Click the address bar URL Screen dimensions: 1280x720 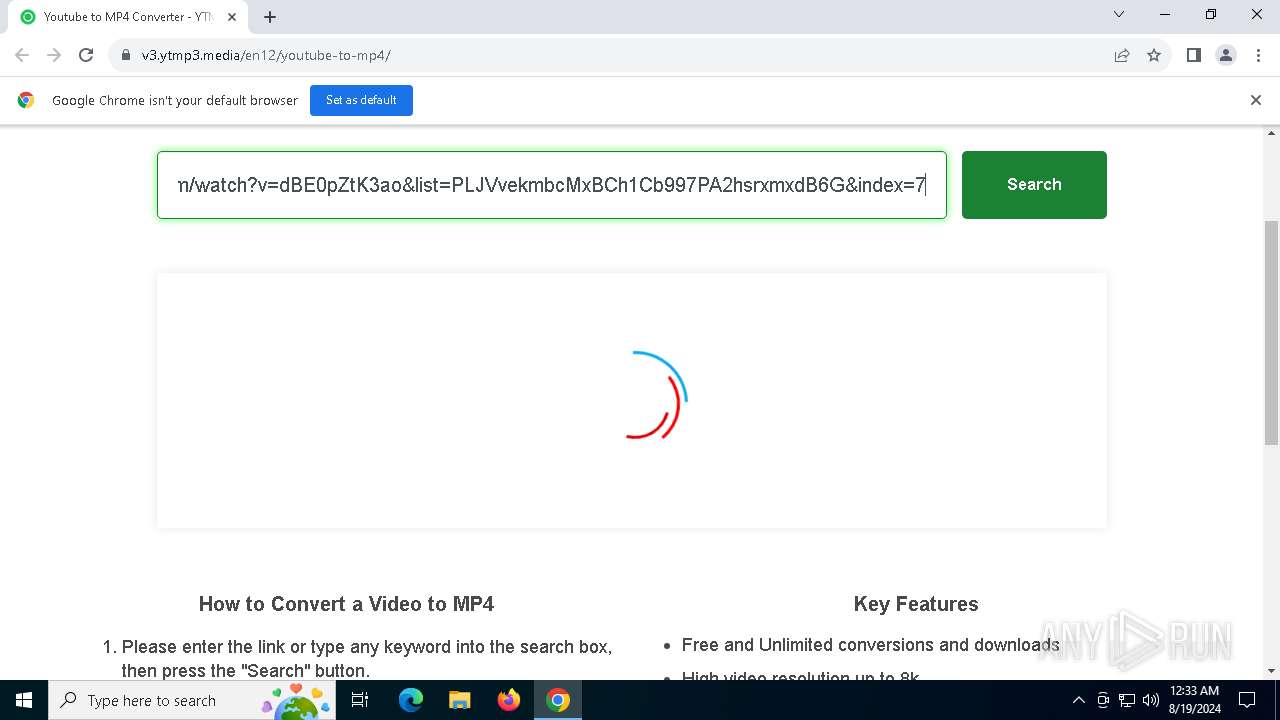point(266,55)
